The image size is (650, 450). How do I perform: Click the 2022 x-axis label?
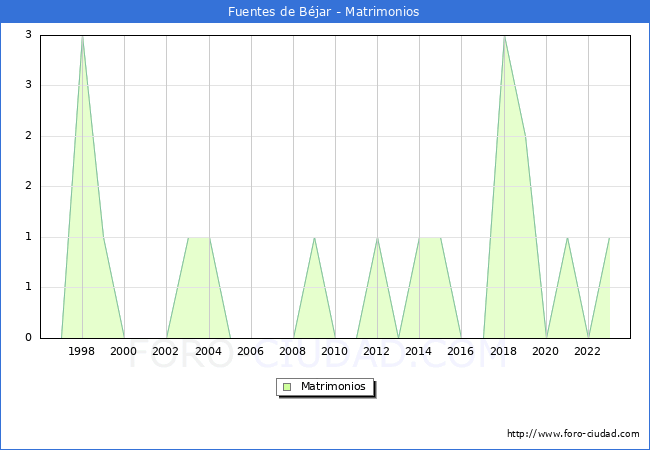coord(587,351)
